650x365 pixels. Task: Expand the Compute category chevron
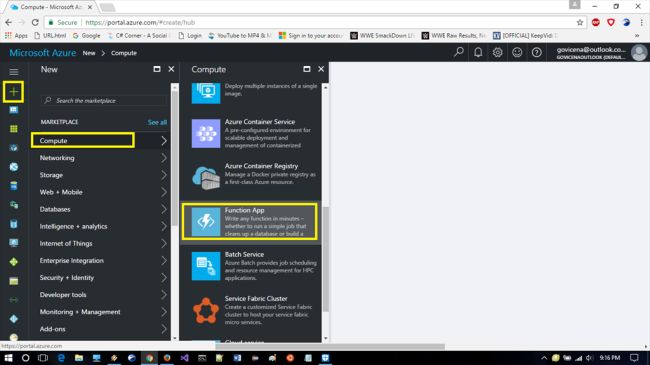(164, 141)
